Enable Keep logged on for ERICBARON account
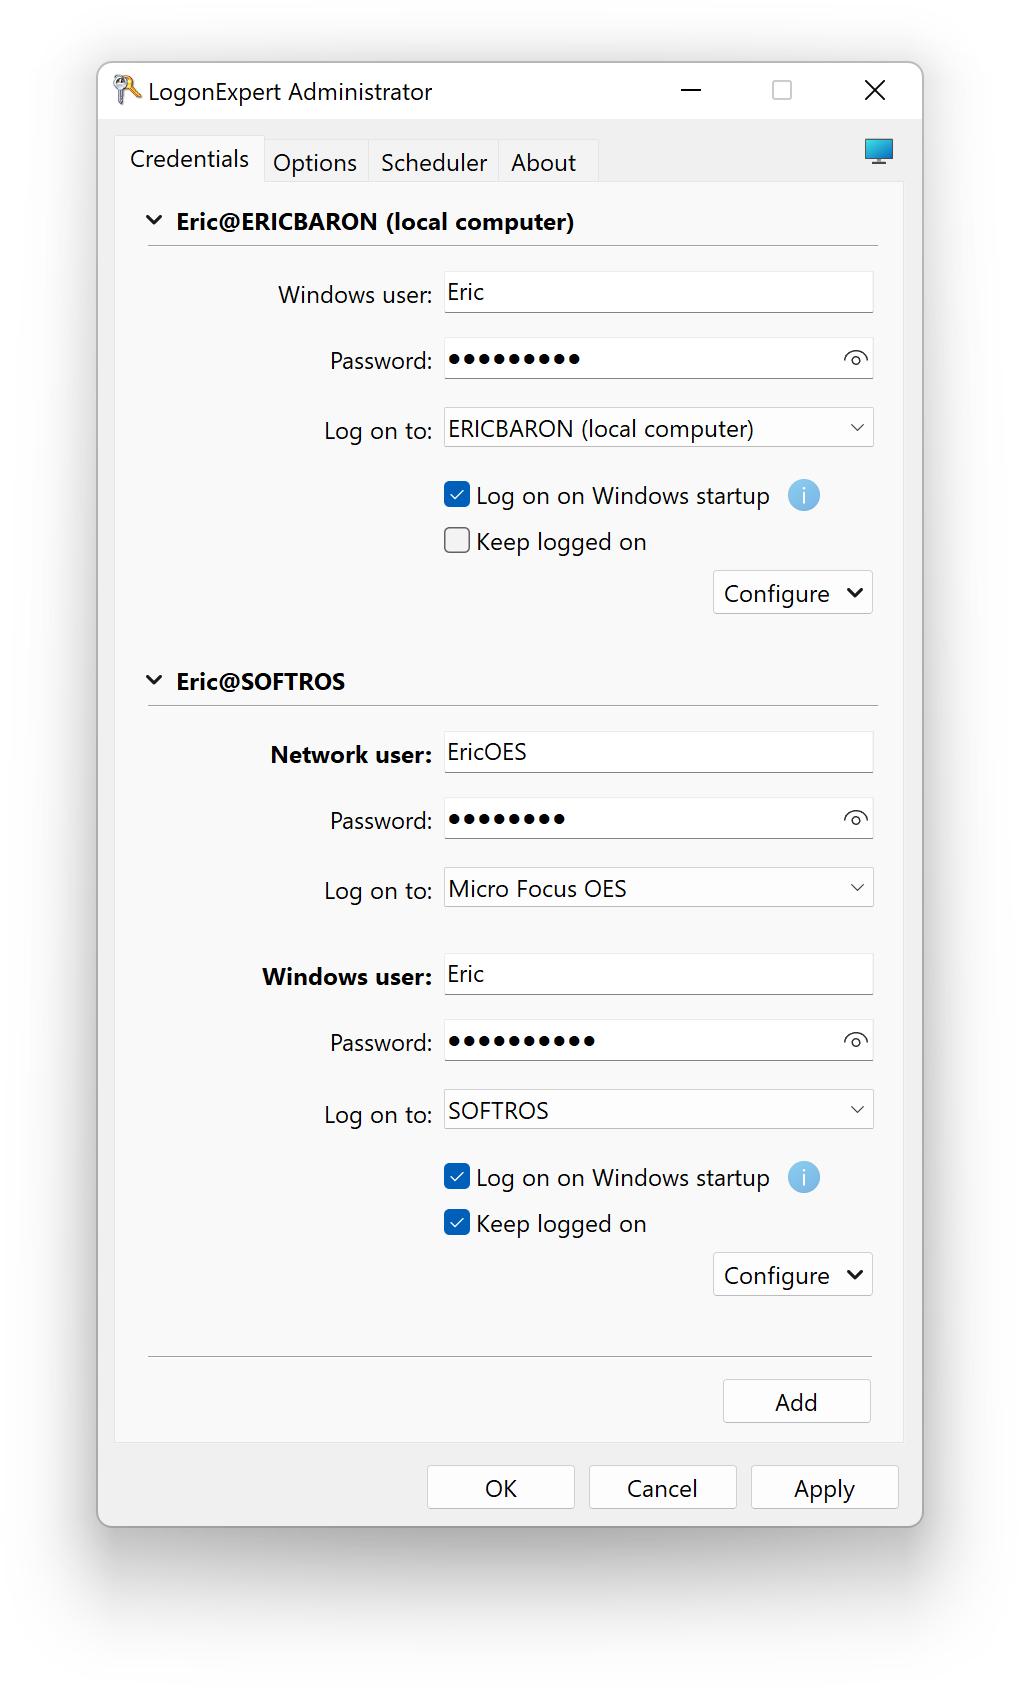 click(x=457, y=540)
